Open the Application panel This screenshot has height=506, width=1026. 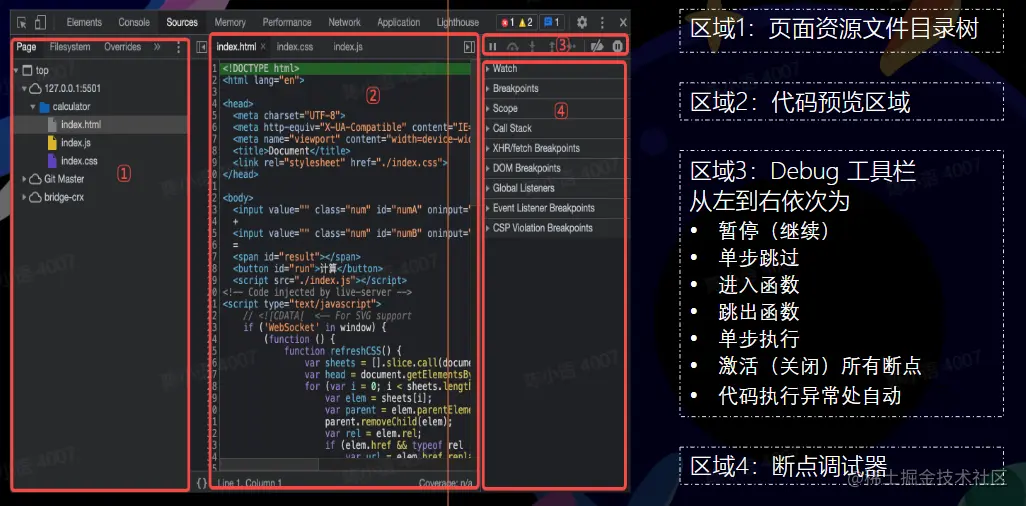click(398, 22)
